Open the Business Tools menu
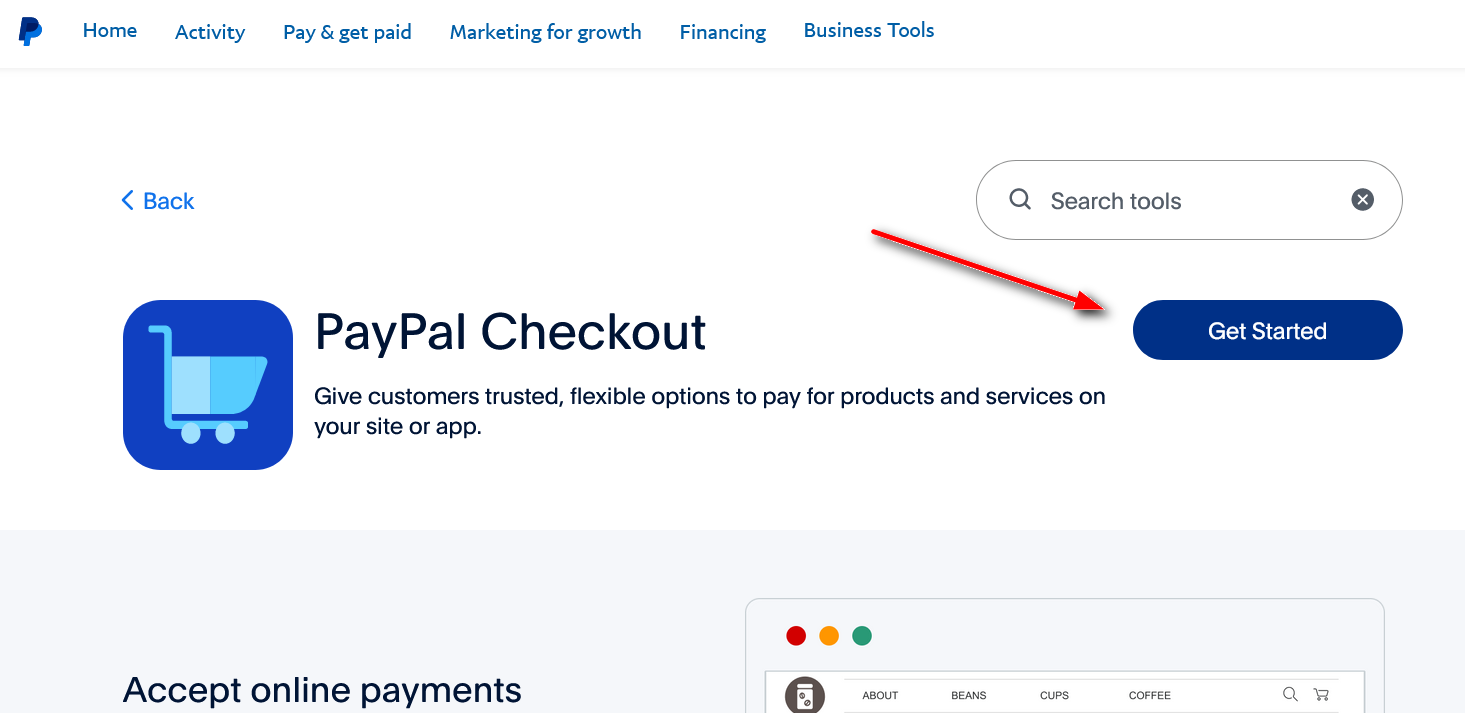The image size is (1465, 713). 869,31
